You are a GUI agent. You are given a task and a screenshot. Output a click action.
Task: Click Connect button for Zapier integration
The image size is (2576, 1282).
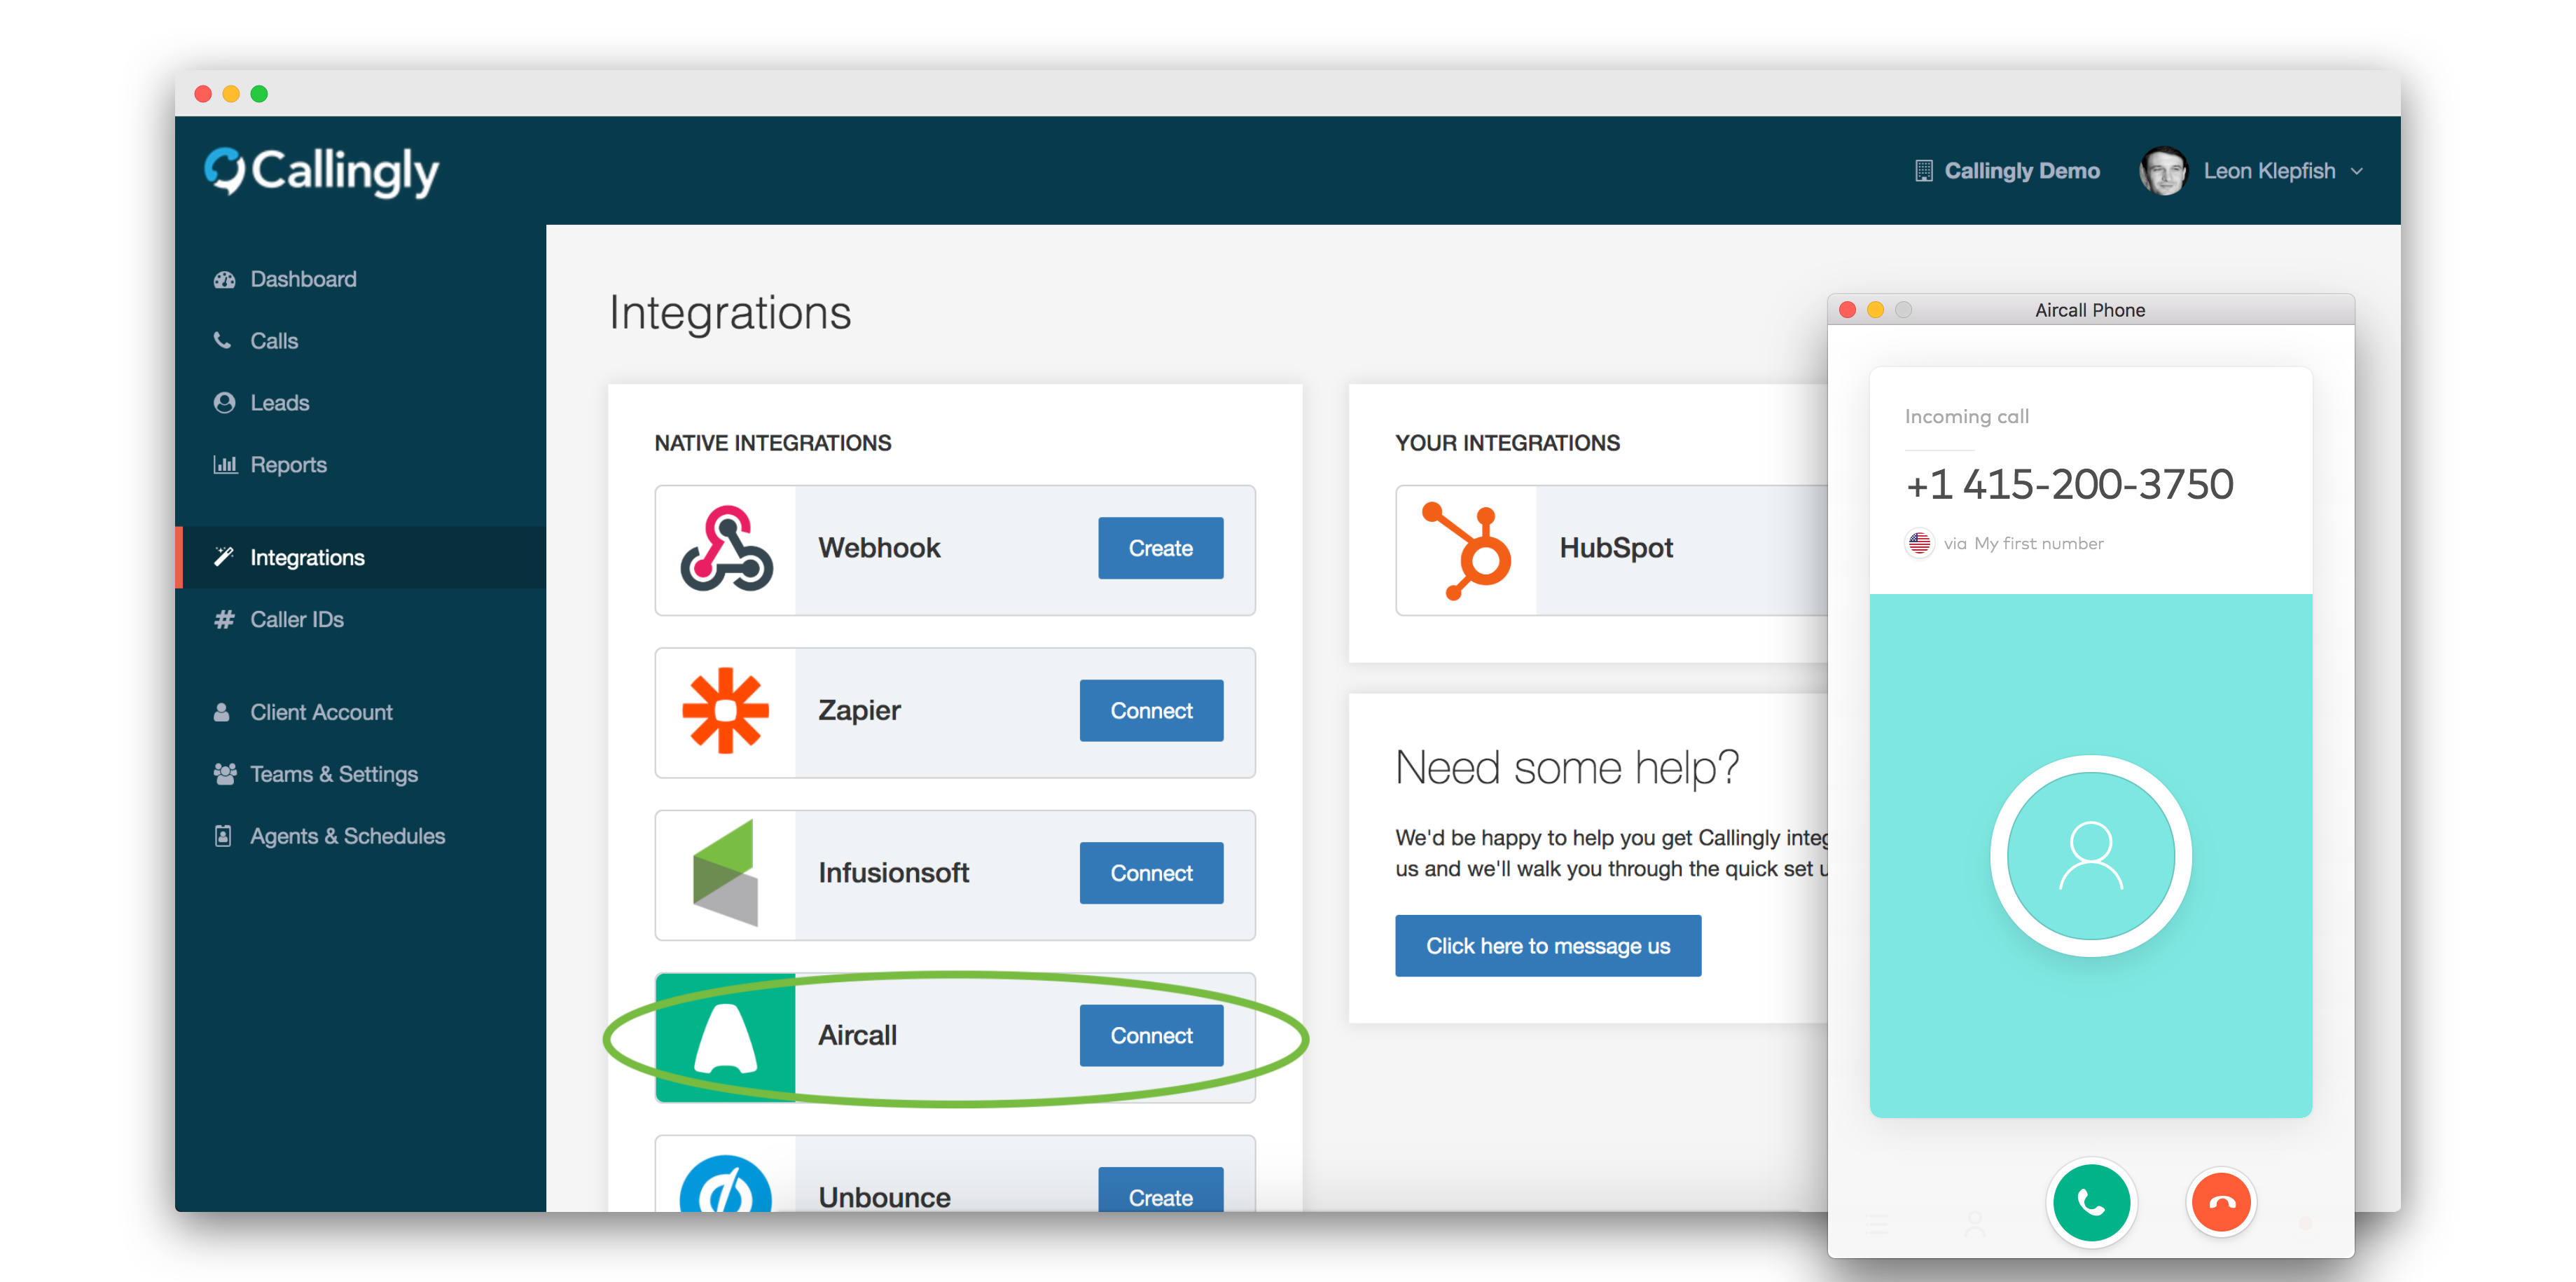point(1150,710)
